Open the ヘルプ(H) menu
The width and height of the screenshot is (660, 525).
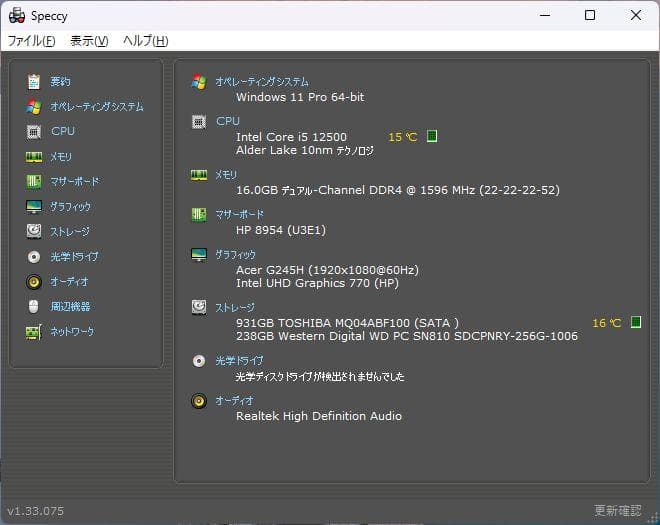146,41
